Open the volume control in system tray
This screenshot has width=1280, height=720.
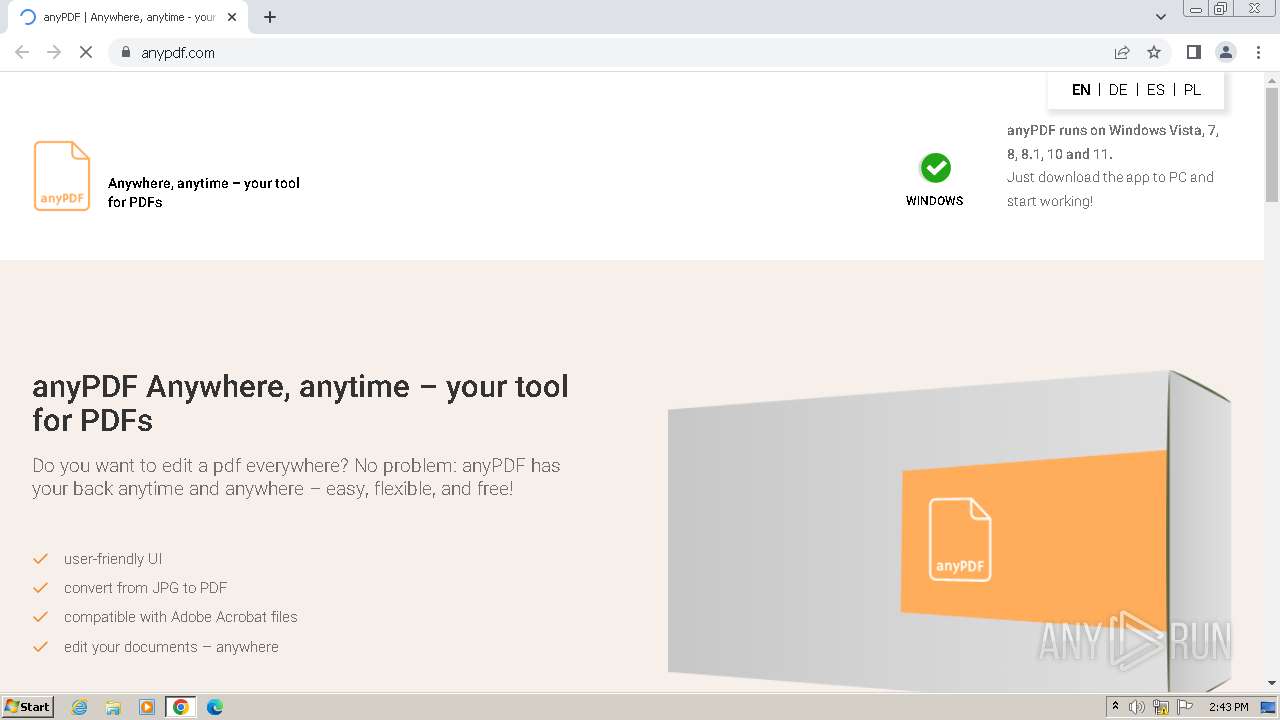(1137, 707)
